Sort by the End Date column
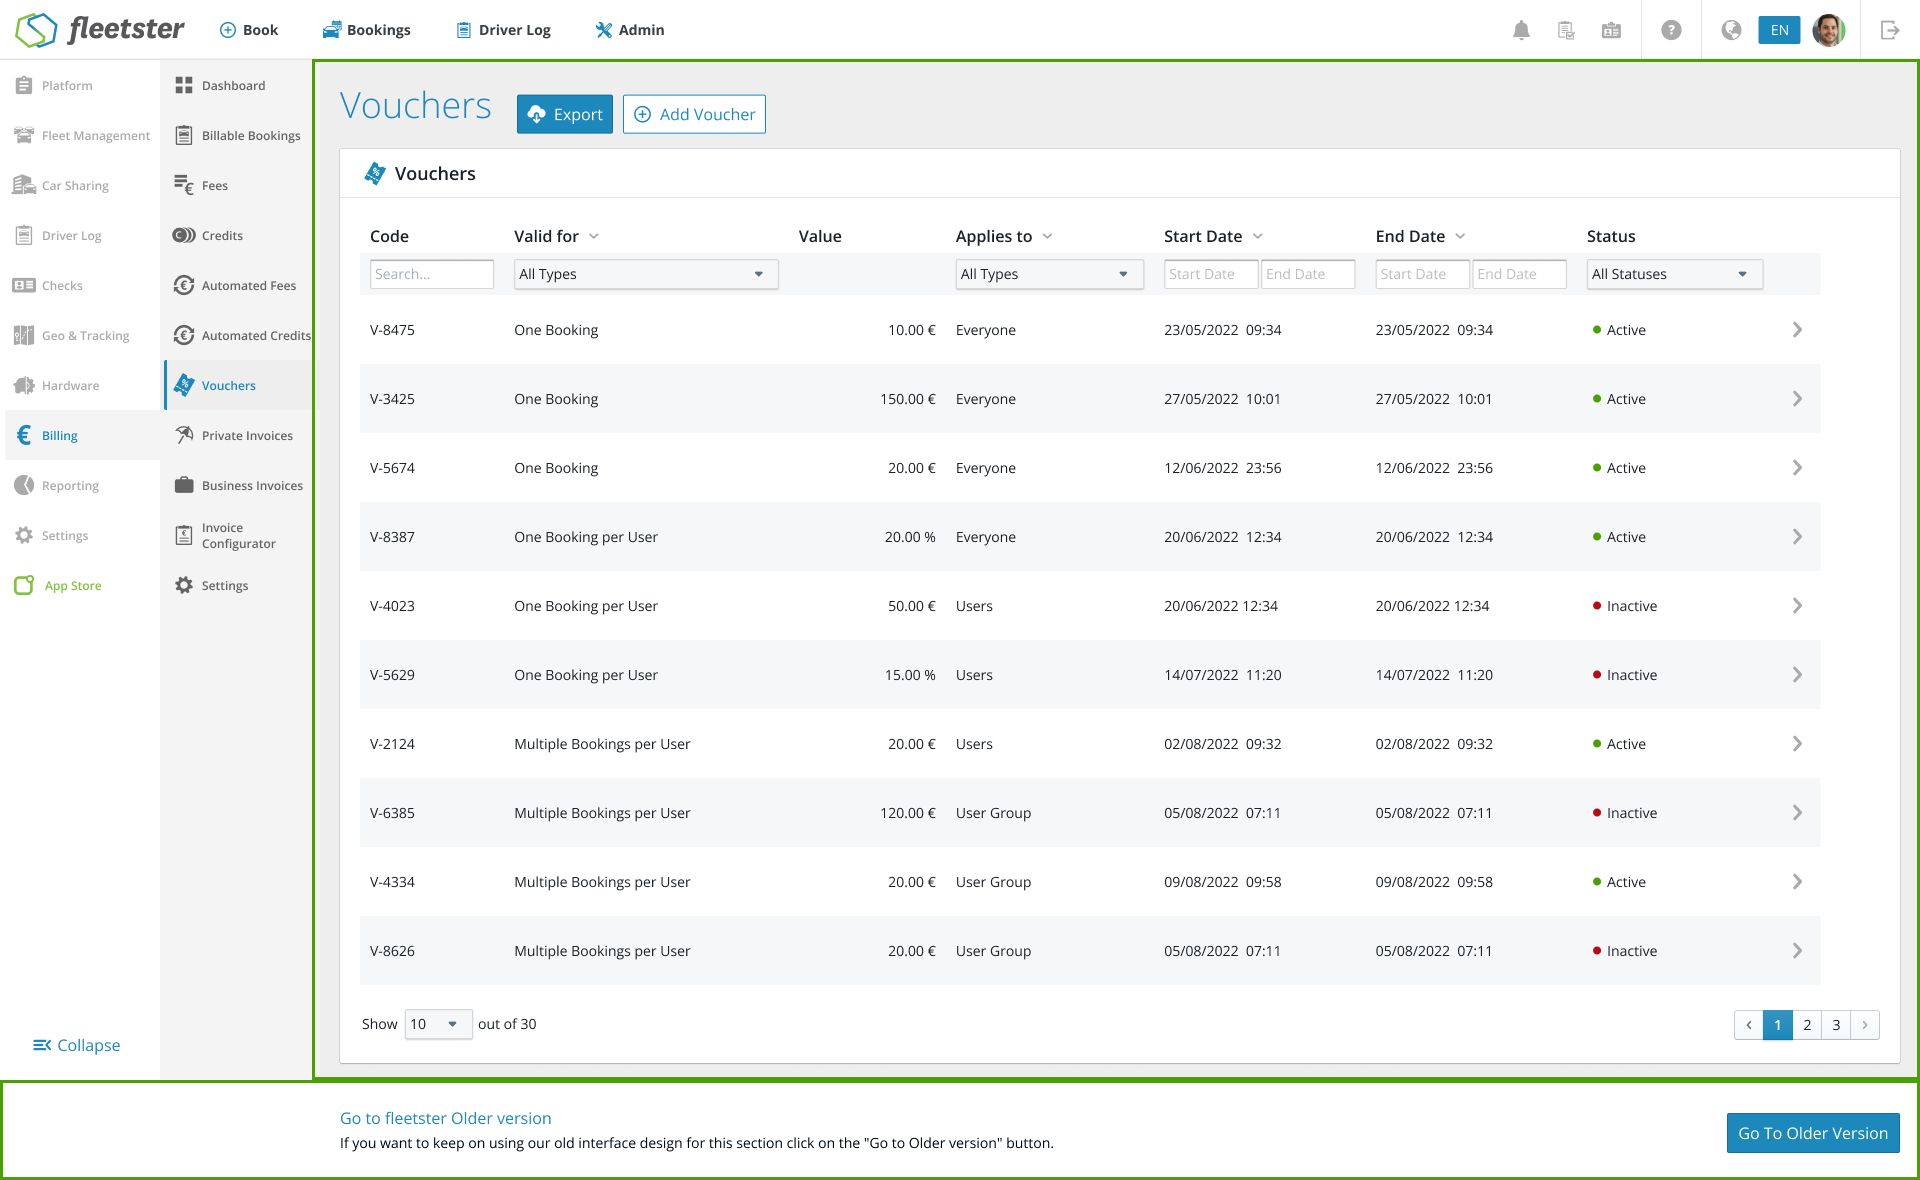The image size is (1920, 1180). tap(1420, 236)
